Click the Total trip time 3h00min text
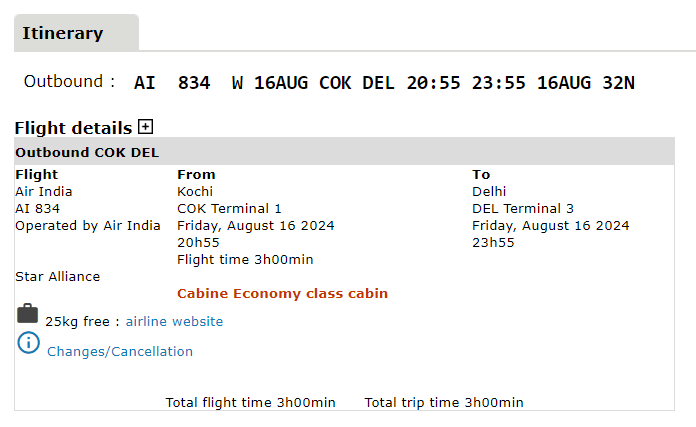Screen dimensions: 696x427 coord(444,402)
